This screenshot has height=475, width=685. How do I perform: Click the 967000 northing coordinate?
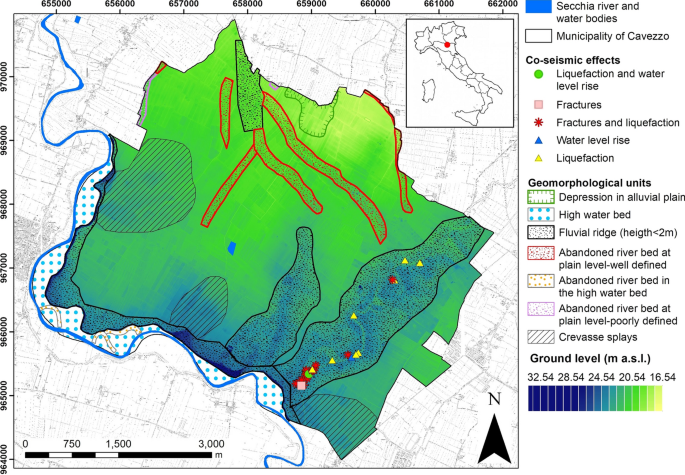[5, 268]
